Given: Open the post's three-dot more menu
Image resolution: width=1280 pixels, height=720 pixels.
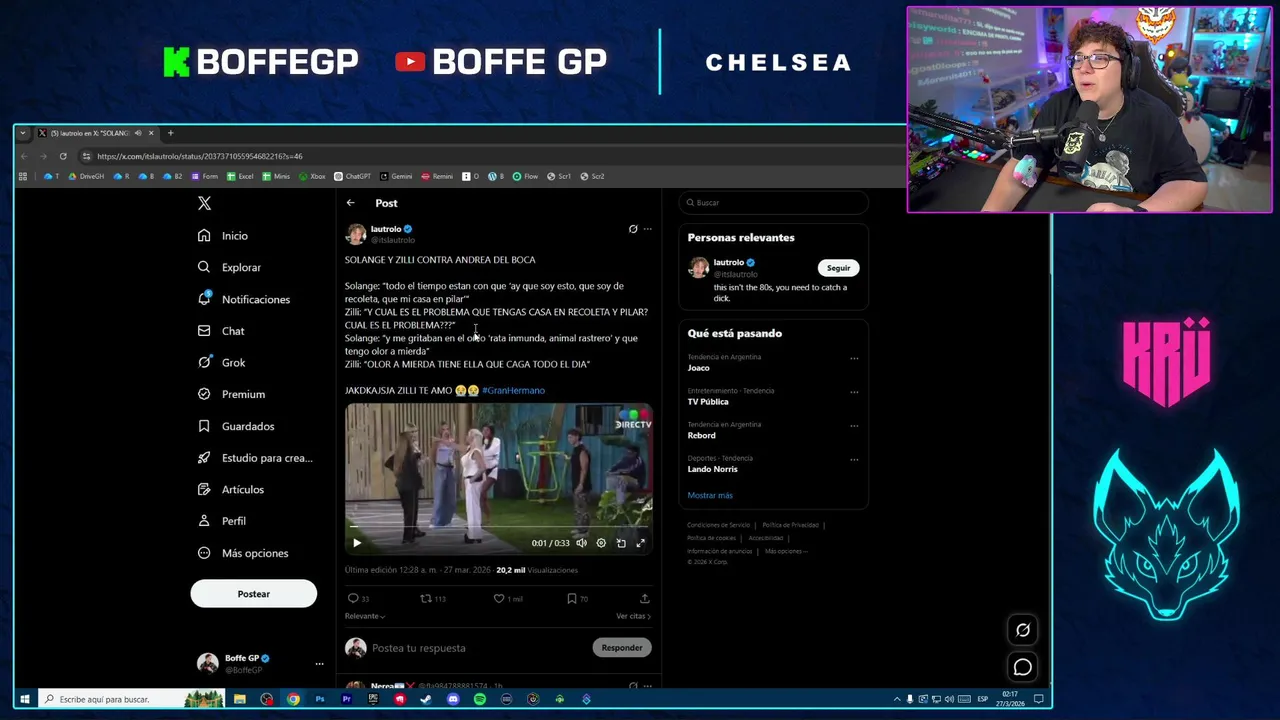Looking at the screenshot, I should pos(648,229).
